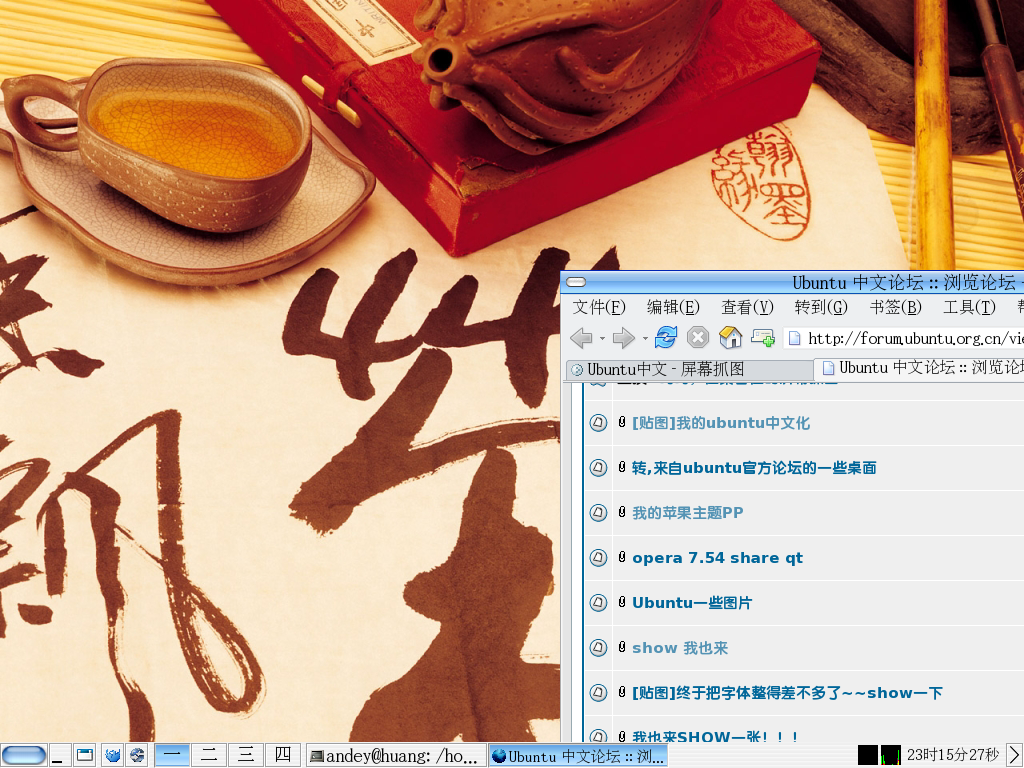The height and width of the screenshot is (768, 1024).
Task: Activate the Ubuntu 中文论坛 browser taskbar entry
Action: [578, 756]
